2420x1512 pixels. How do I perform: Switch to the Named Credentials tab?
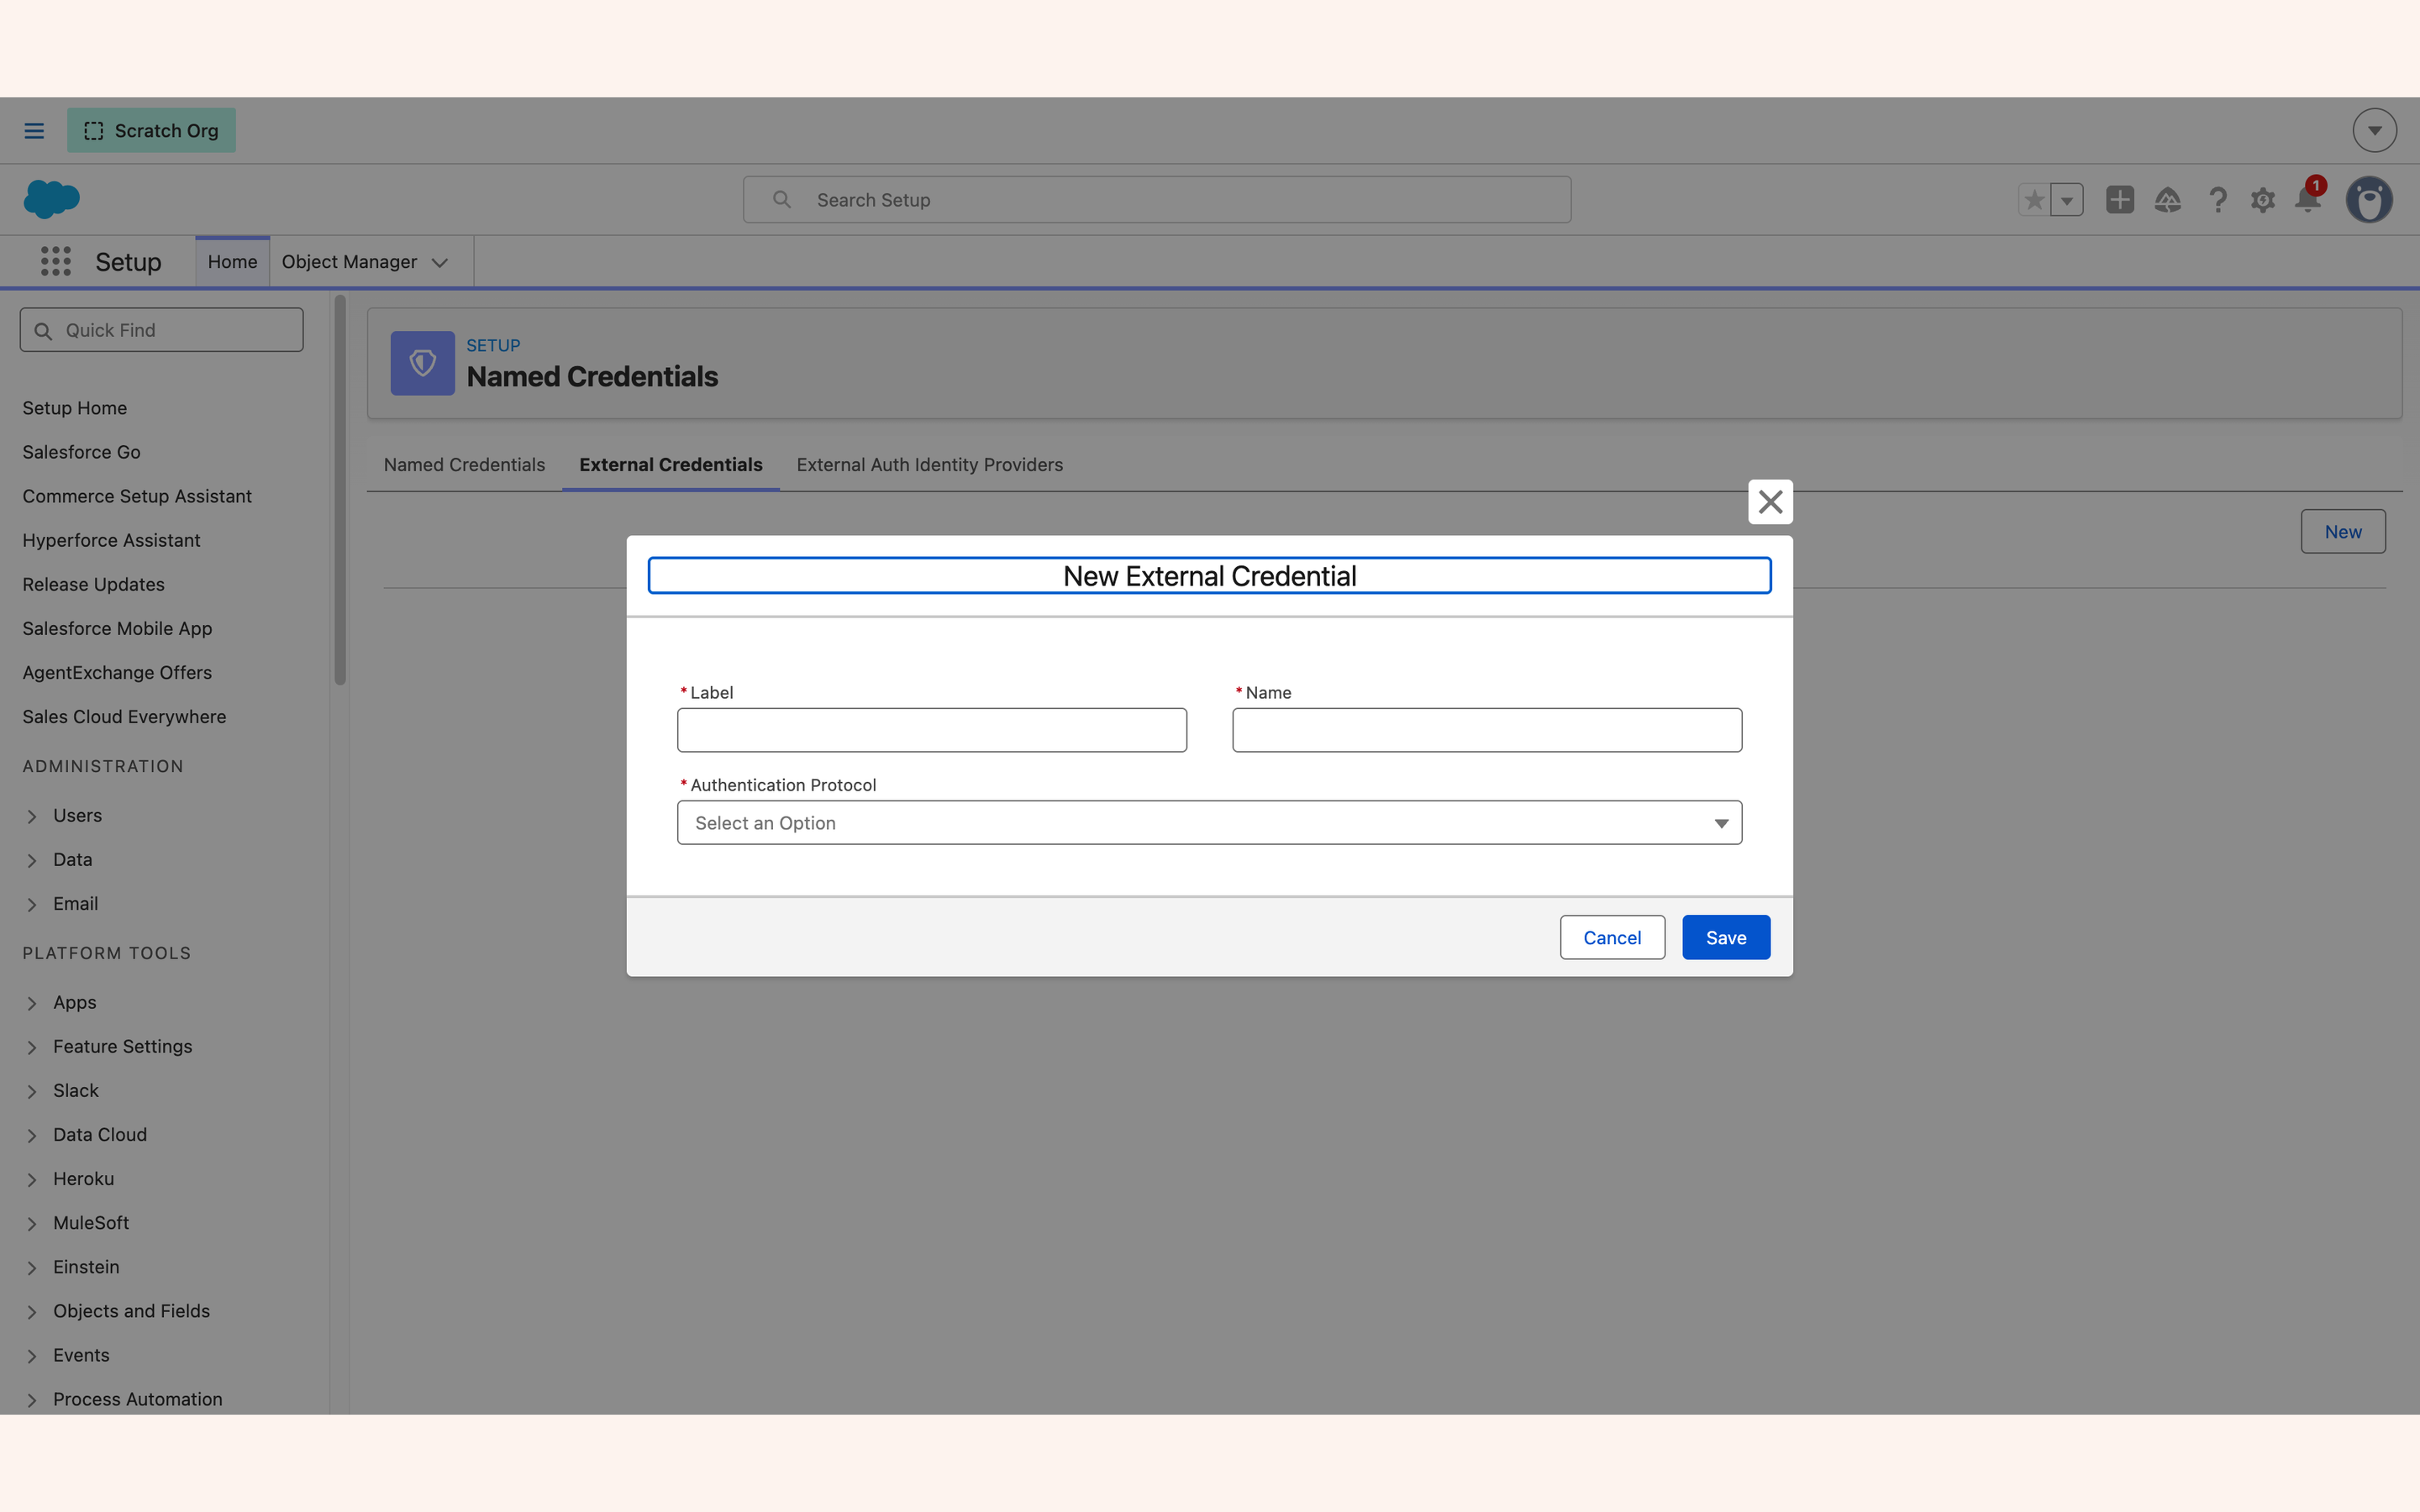464,465
